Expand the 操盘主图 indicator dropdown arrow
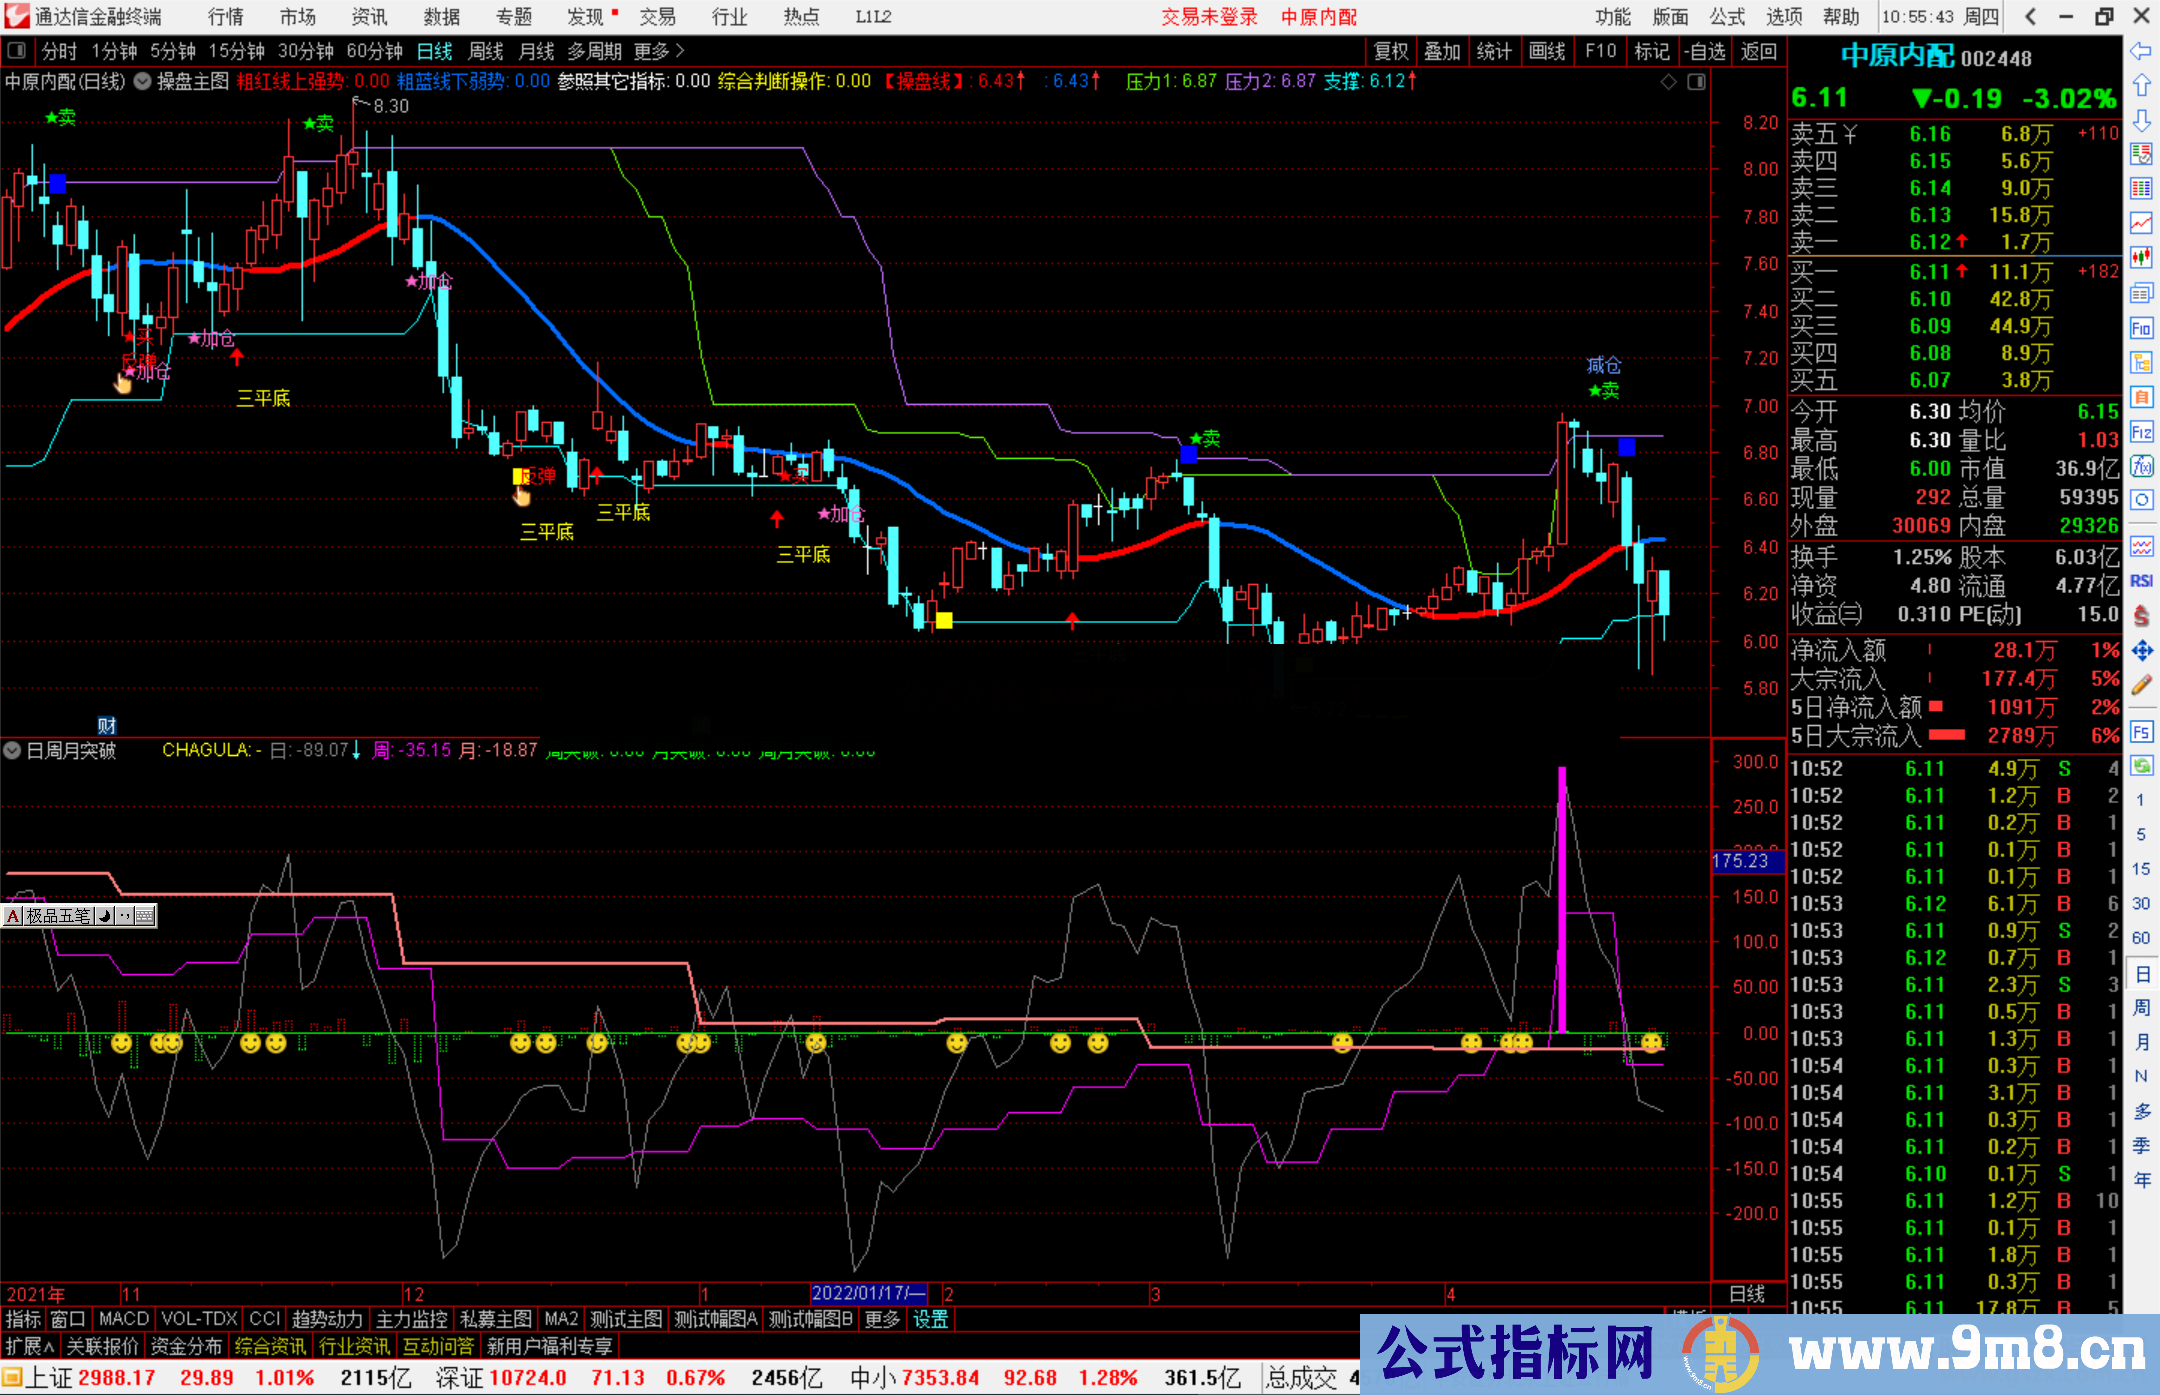This screenshot has height=1395, width=2160. (143, 82)
